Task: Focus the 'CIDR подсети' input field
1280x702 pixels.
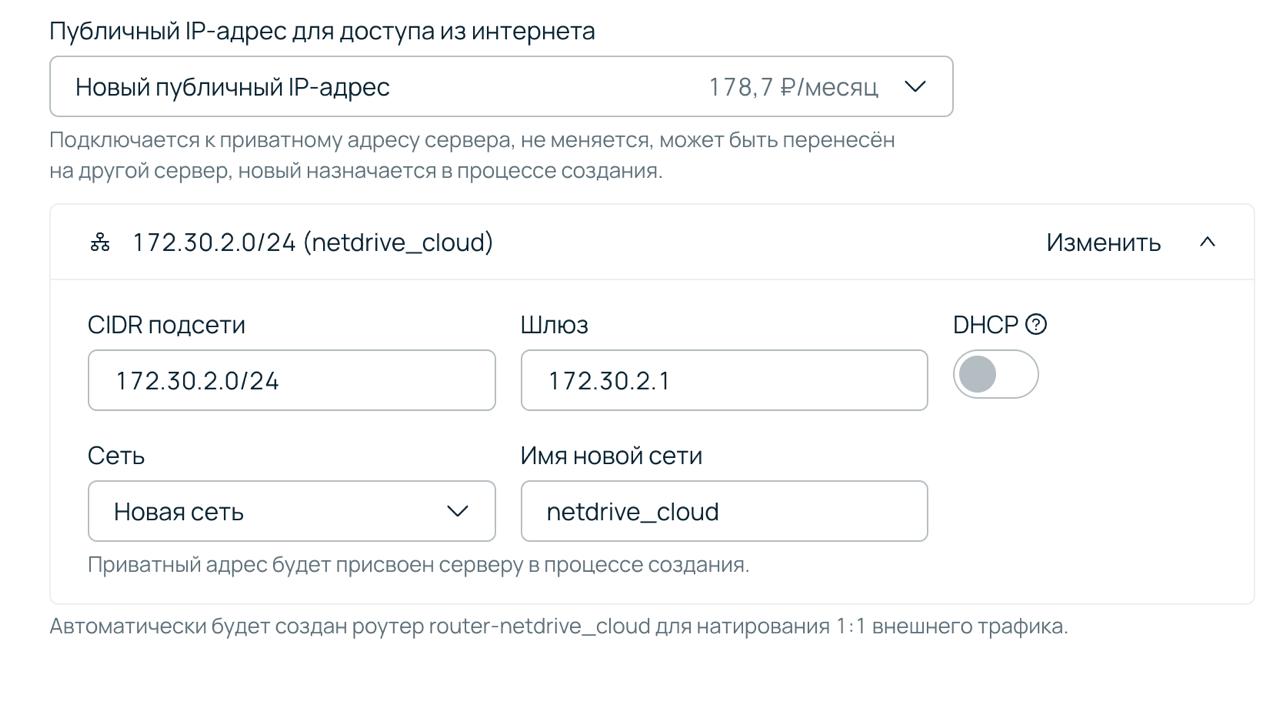Action: [291, 380]
